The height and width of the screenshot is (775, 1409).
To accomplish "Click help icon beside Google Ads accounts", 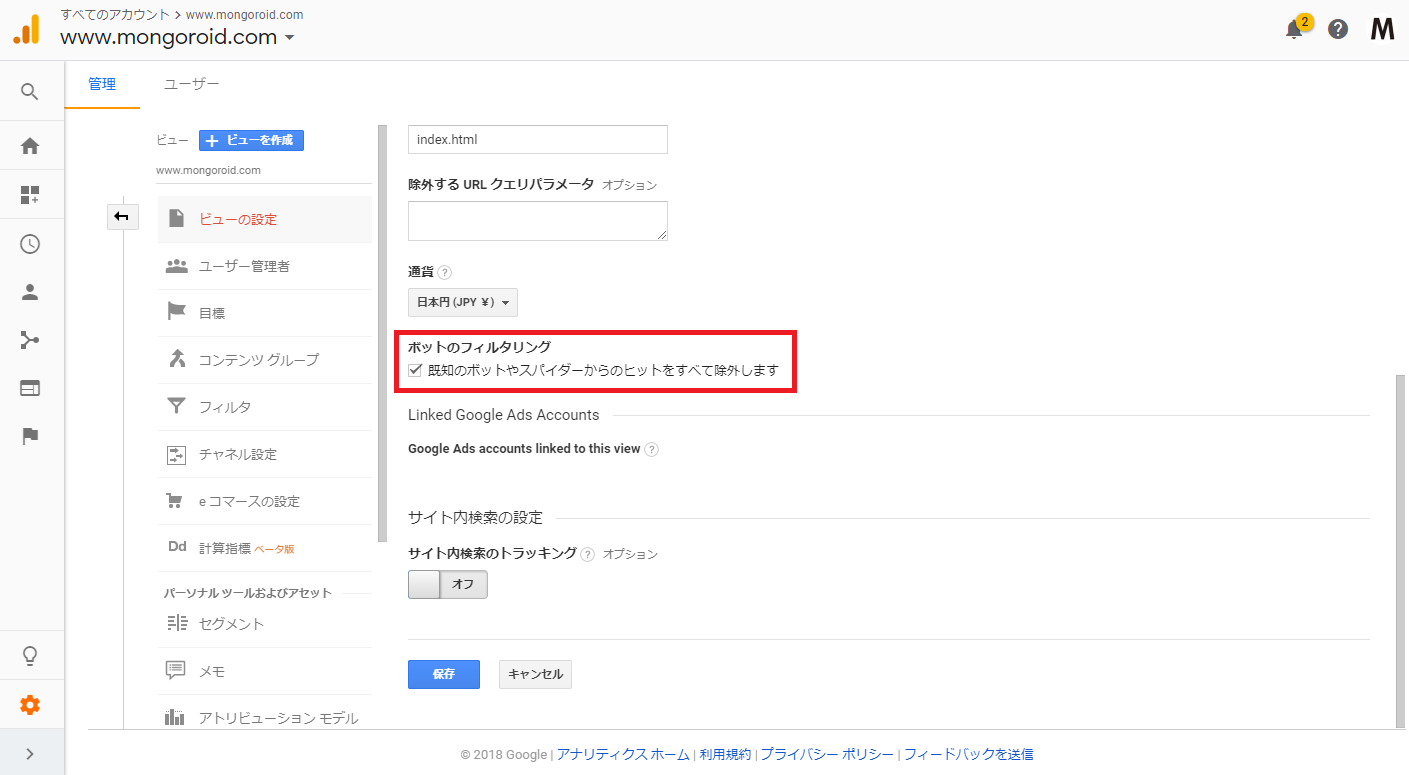I will pos(652,449).
